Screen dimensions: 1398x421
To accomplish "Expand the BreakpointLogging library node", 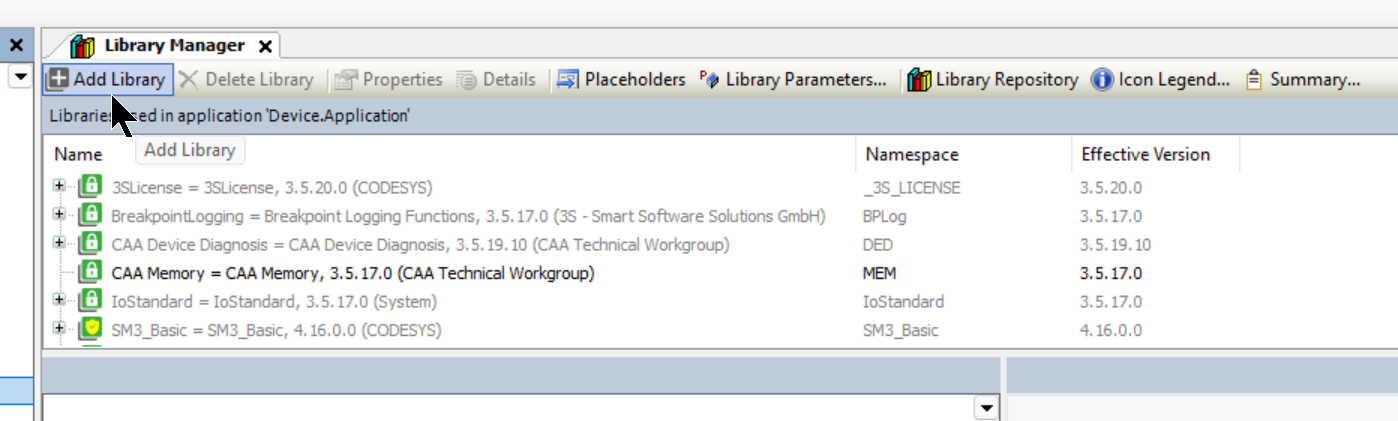I will 60,215.
